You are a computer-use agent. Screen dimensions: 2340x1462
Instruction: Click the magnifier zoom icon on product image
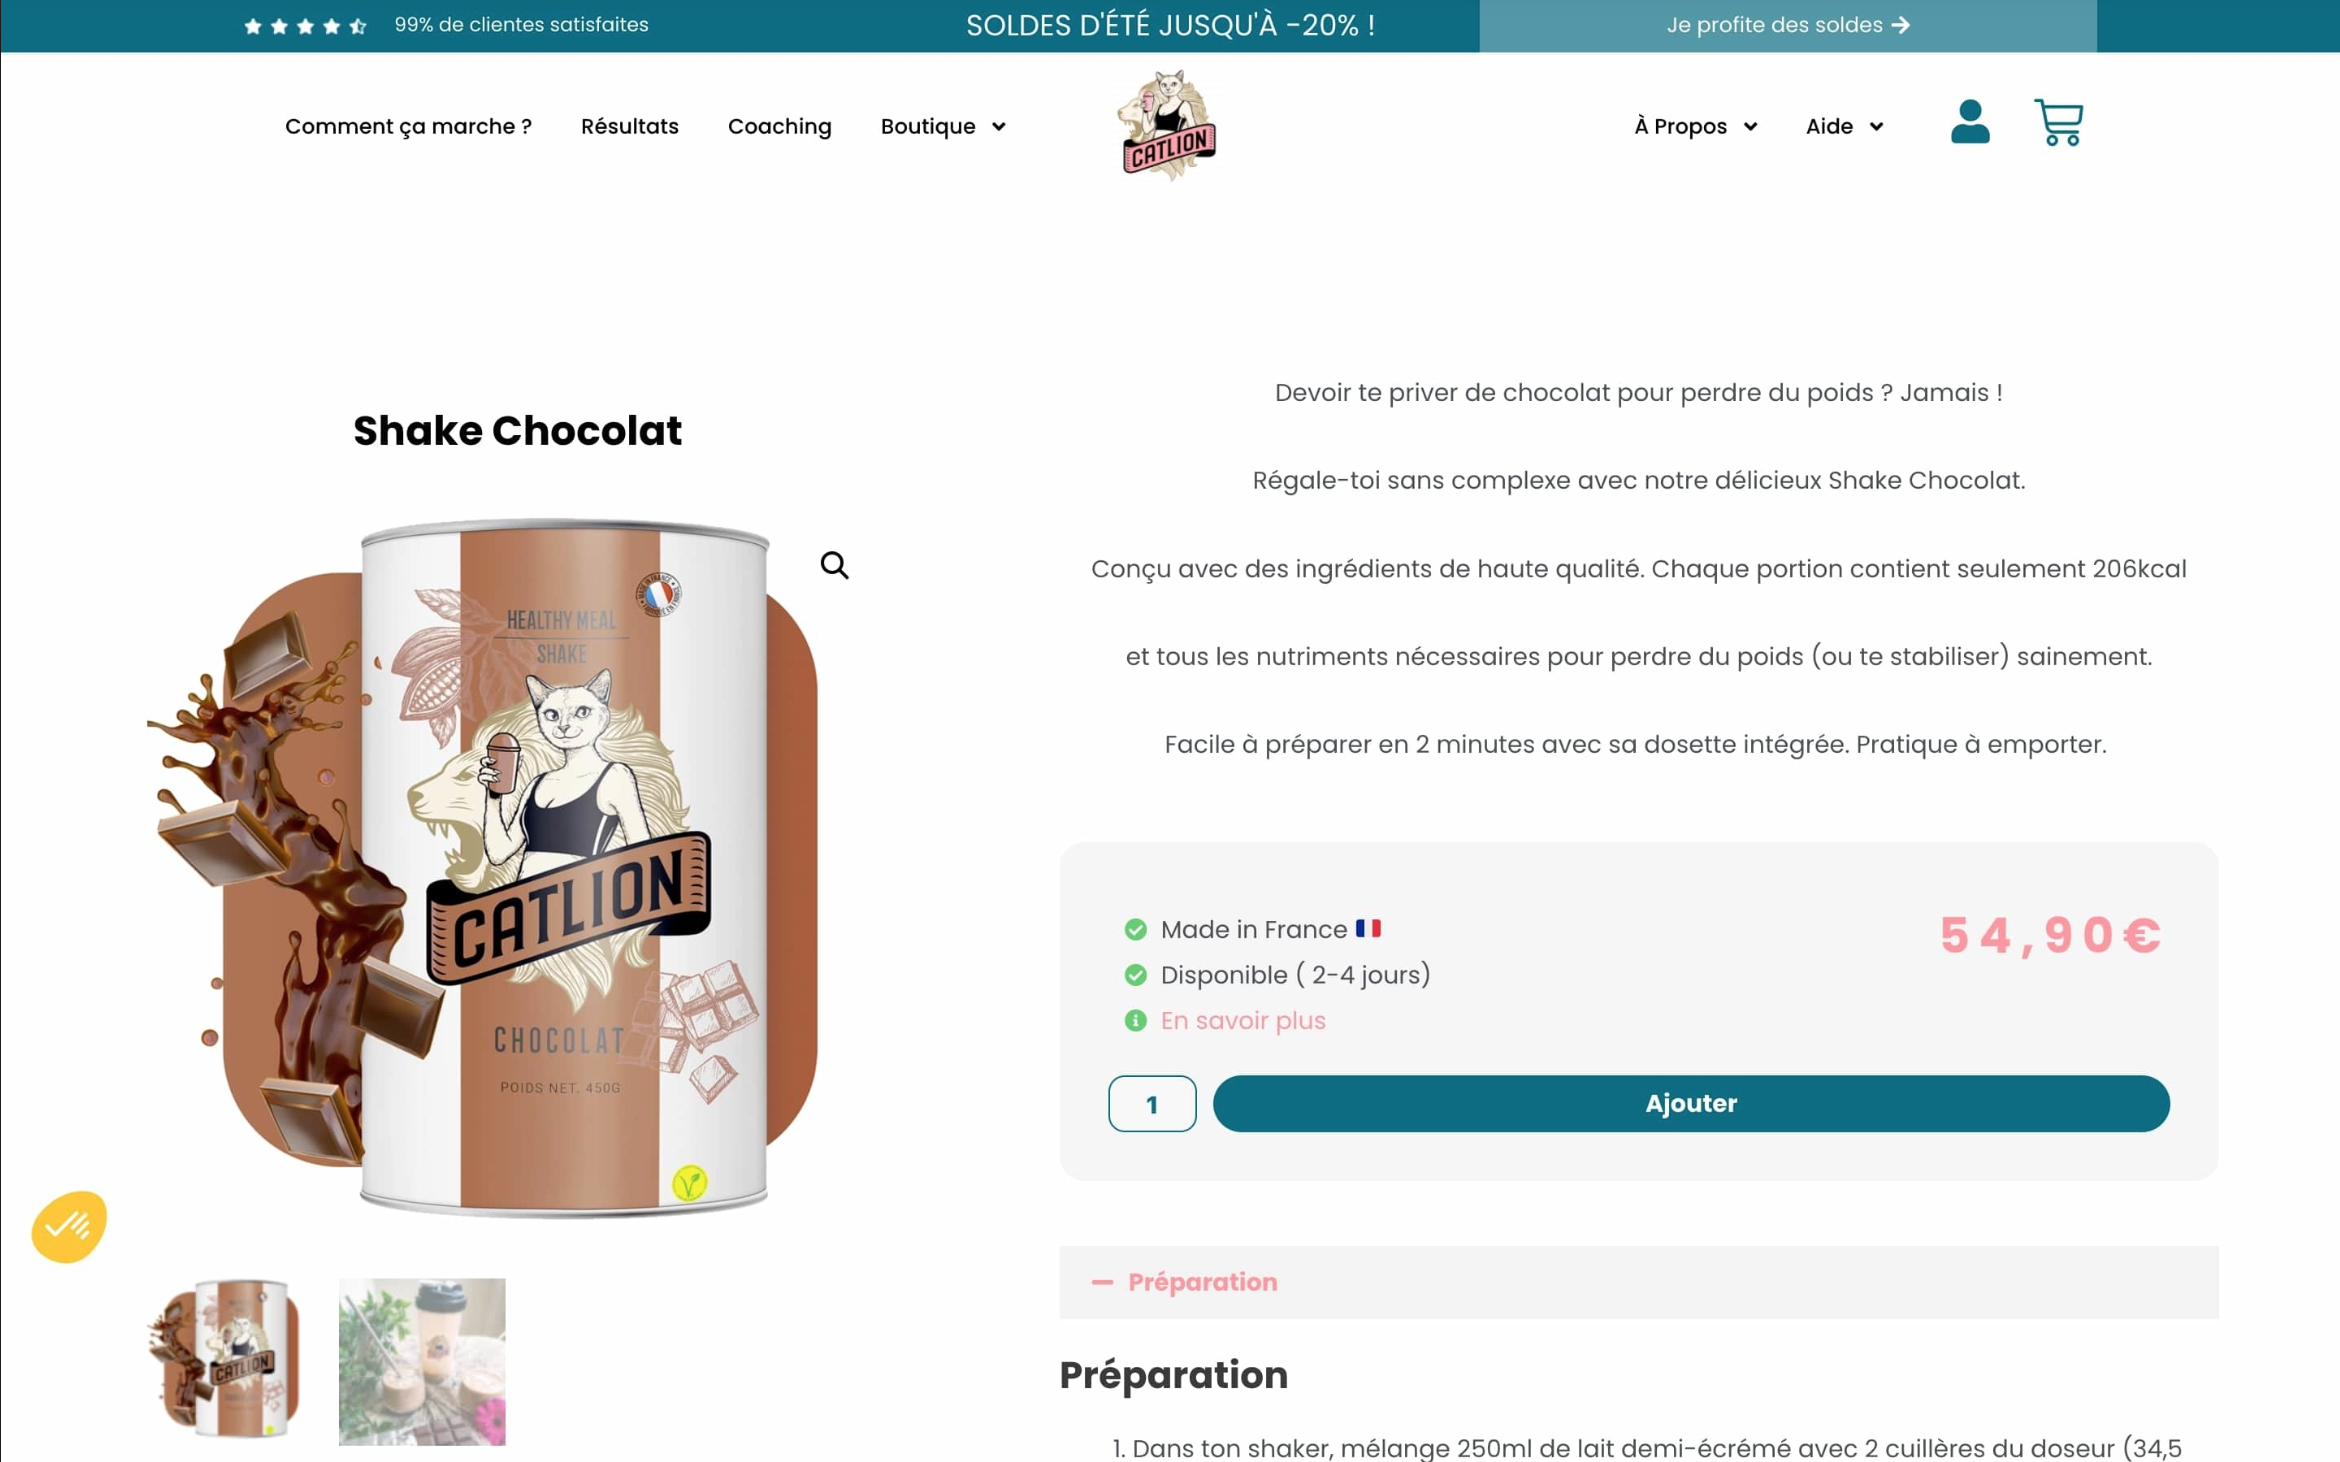pos(834,565)
